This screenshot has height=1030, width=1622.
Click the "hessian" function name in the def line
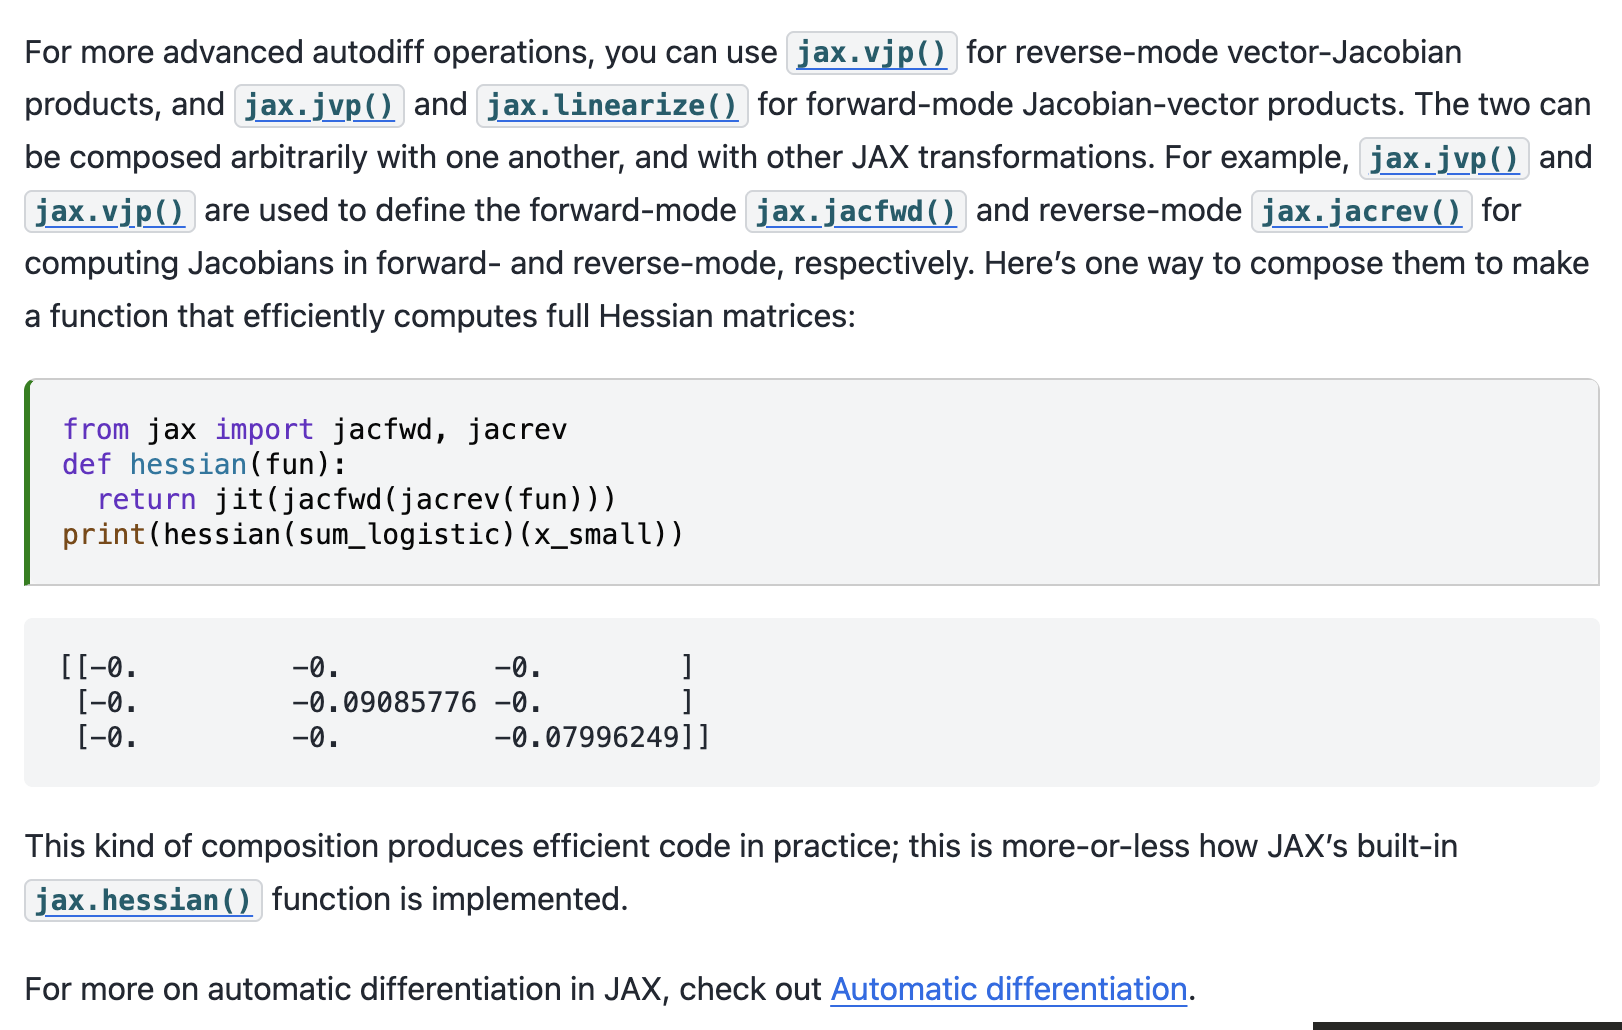click(x=188, y=465)
